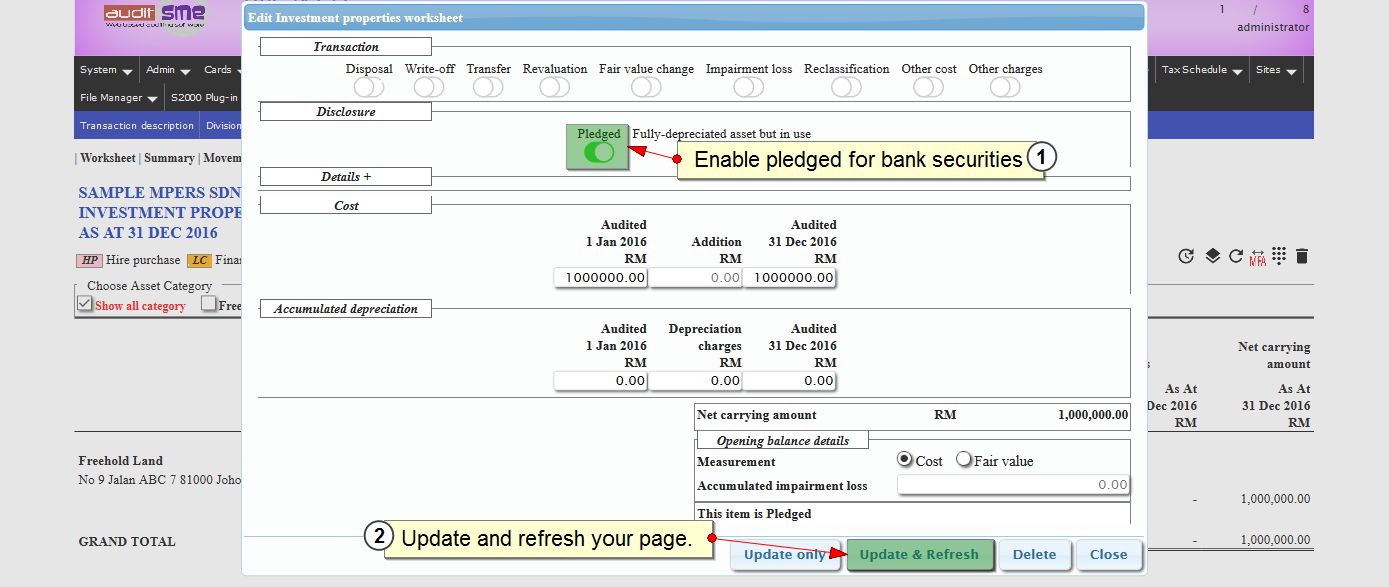Click the history clock icon
This screenshot has width=1389, height=587.
click(1186, 256)
